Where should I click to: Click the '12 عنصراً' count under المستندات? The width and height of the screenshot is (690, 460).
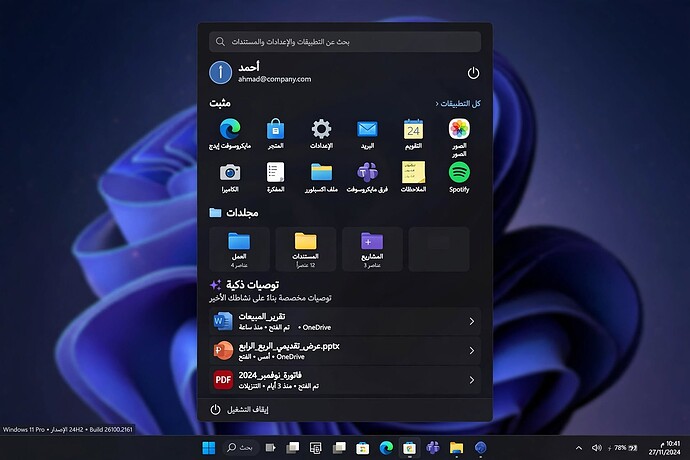305,265
